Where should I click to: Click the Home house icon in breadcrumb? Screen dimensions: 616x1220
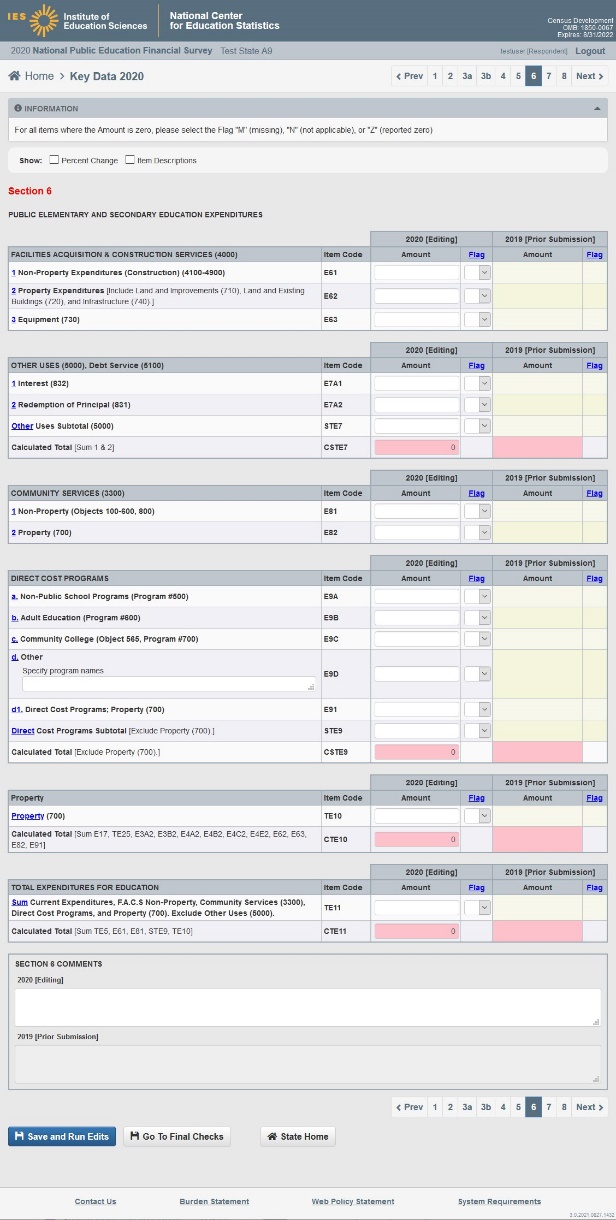(14, 76)
